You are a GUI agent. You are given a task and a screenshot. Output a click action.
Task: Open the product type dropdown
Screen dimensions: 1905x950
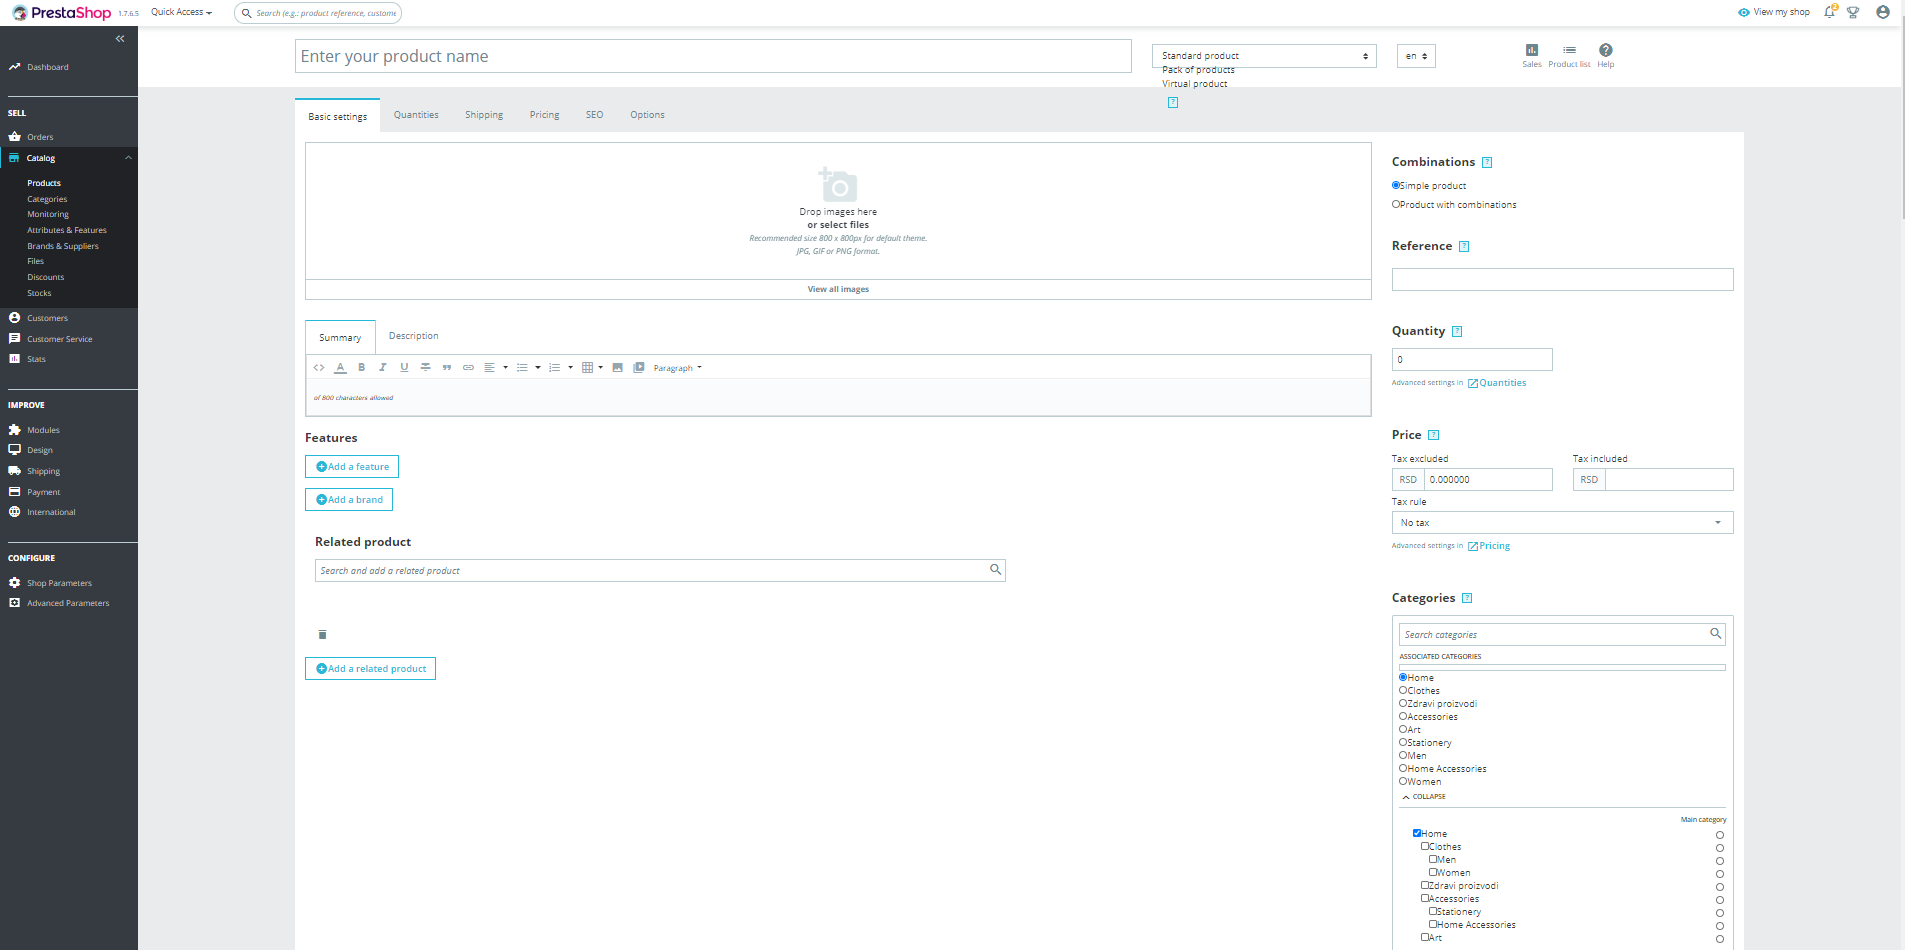[1264, 56]
